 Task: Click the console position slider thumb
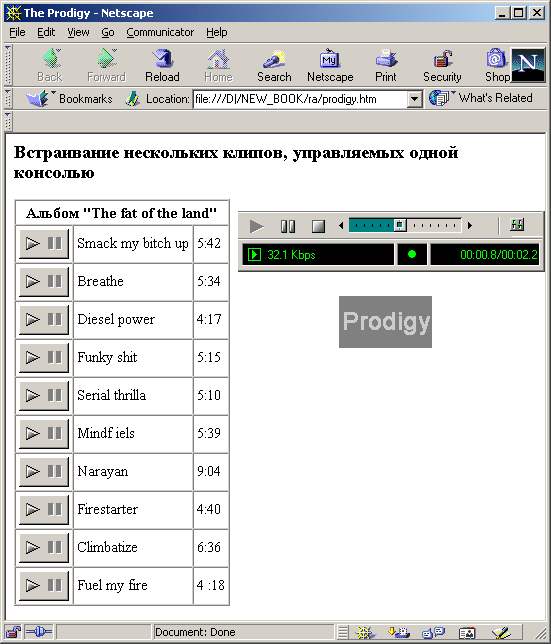click(x=400, y=225)
